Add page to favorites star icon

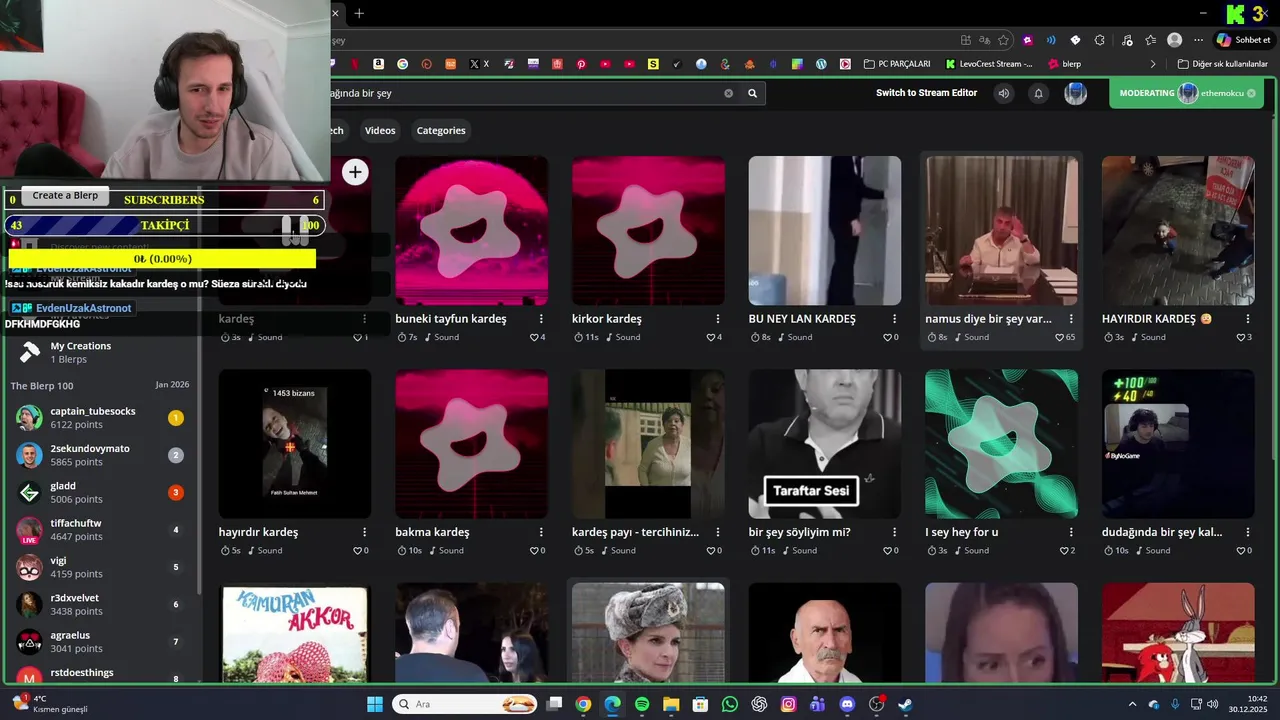pyautogui.click(x=1003, y=40)
